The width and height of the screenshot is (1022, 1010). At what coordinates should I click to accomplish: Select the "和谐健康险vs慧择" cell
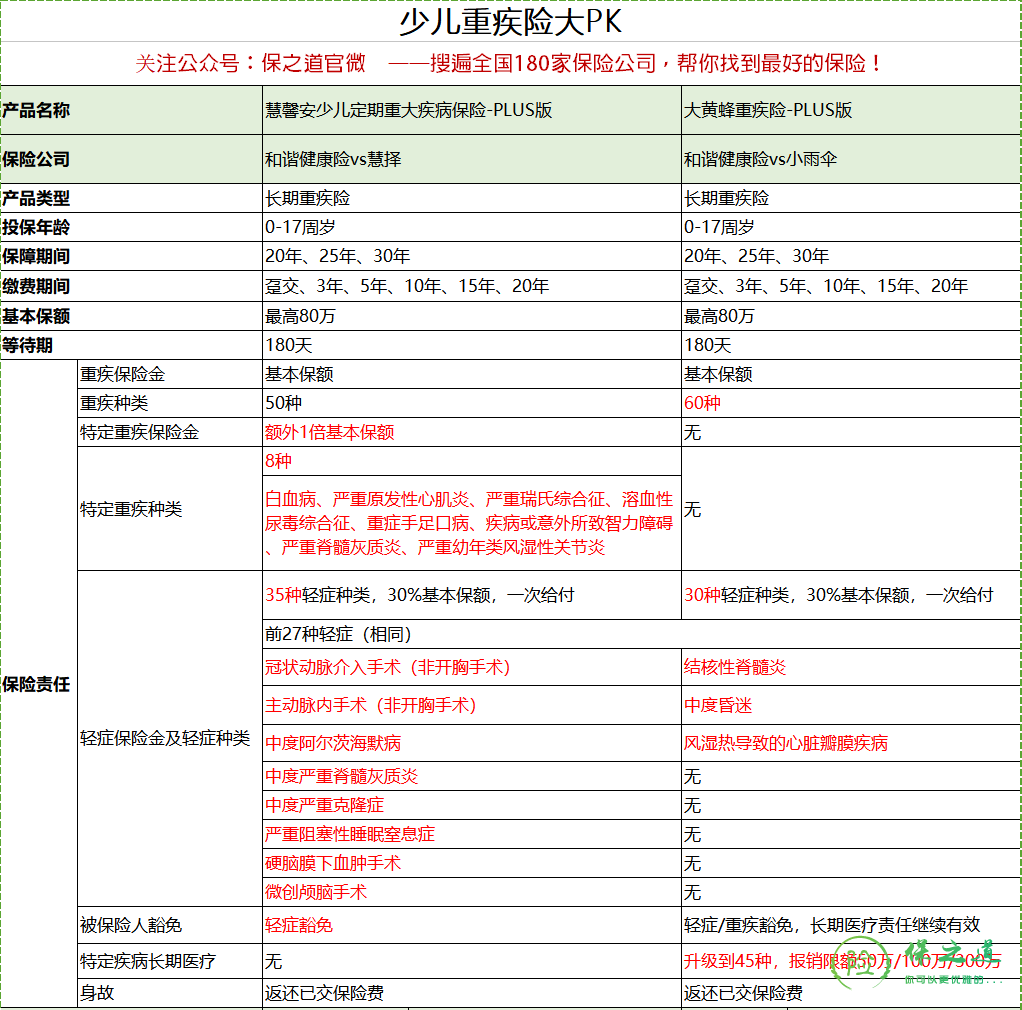point(472,159)
